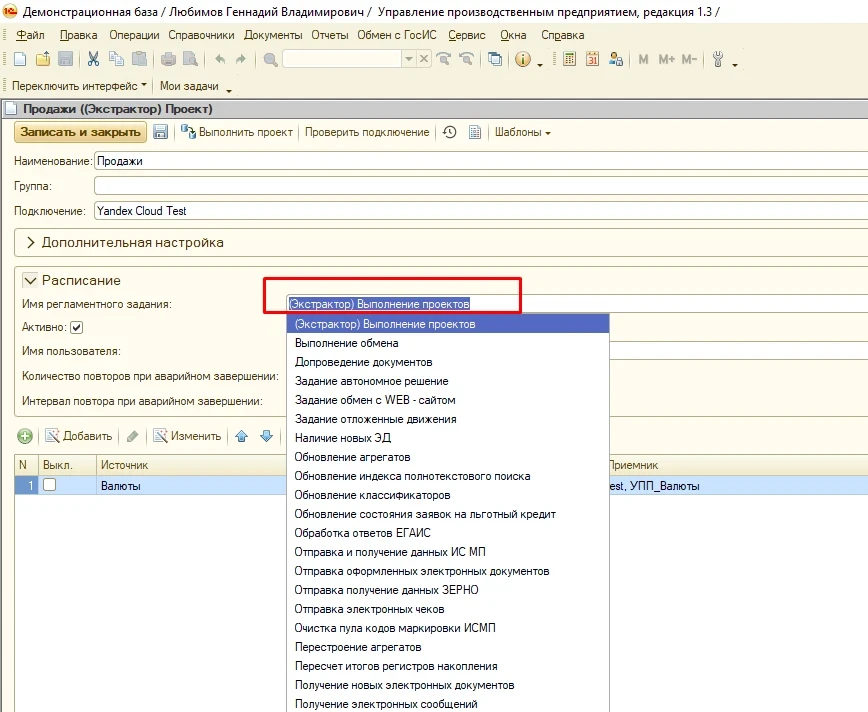Open the calculator icon in top toolbar

[569, 59]
